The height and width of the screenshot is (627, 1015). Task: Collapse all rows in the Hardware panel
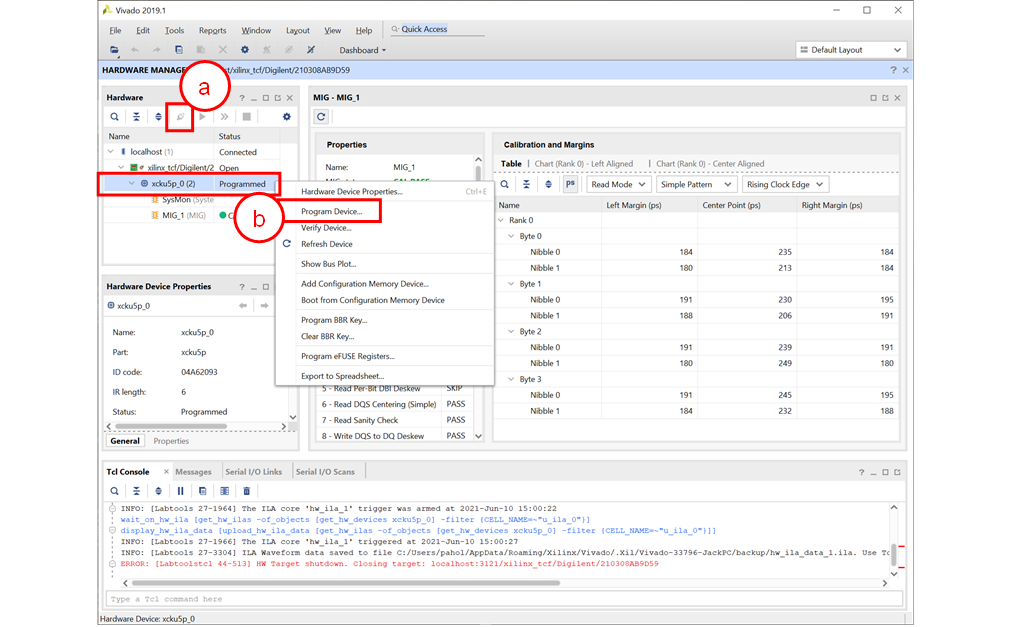pyautogui.click(x=137, y=117)
